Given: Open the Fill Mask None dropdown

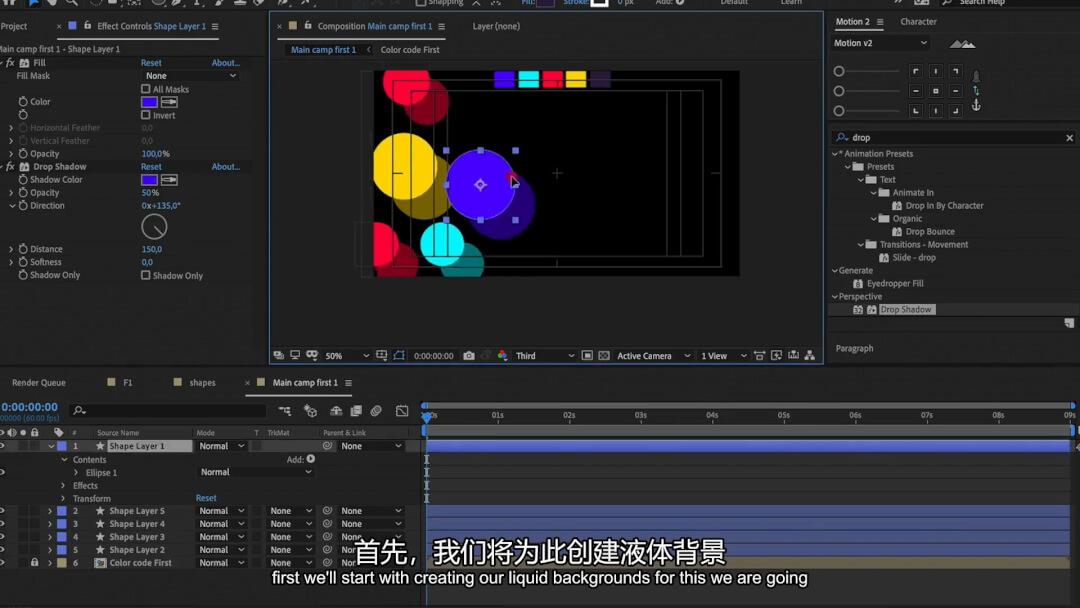Looking at the screenshot, I should tap(191, 76).
